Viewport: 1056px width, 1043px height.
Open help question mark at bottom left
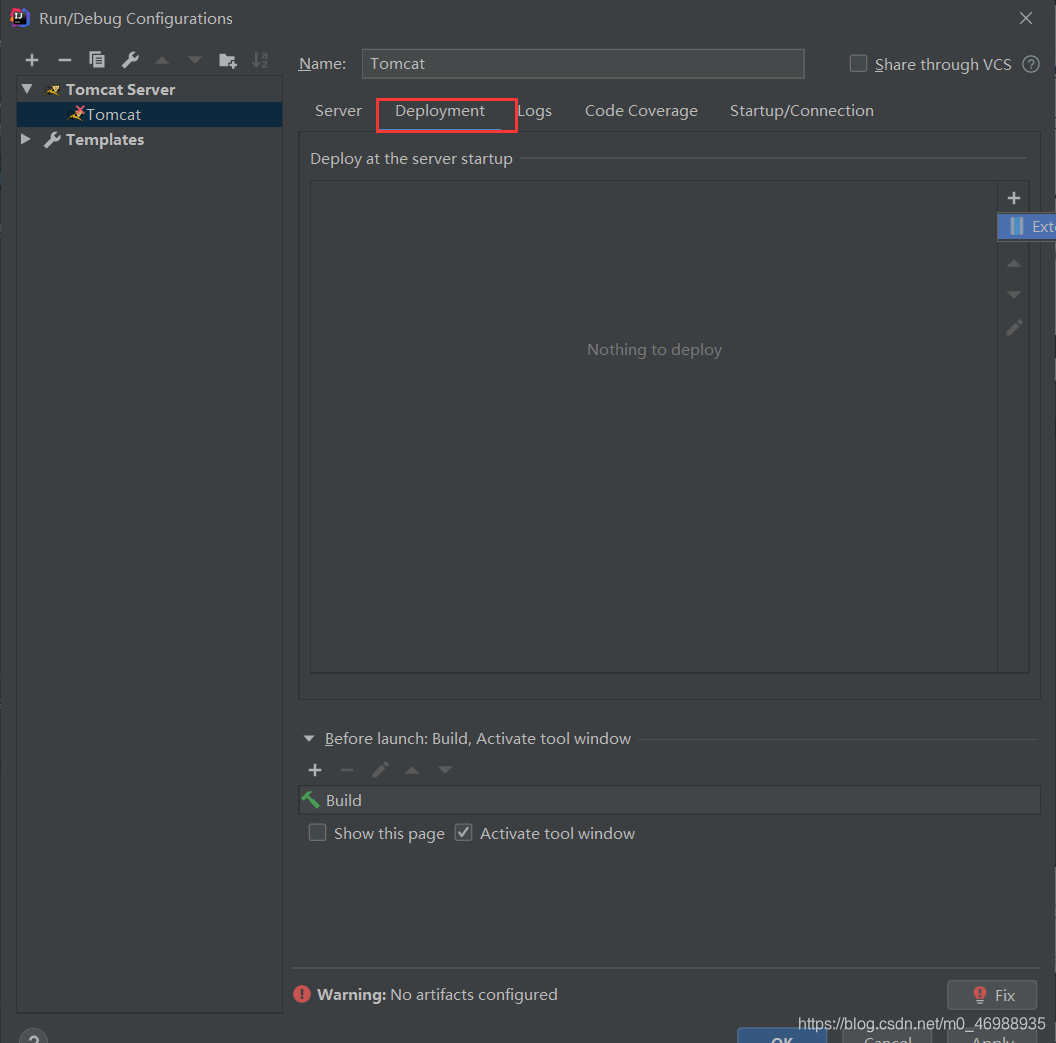(x=33, y=1036)
